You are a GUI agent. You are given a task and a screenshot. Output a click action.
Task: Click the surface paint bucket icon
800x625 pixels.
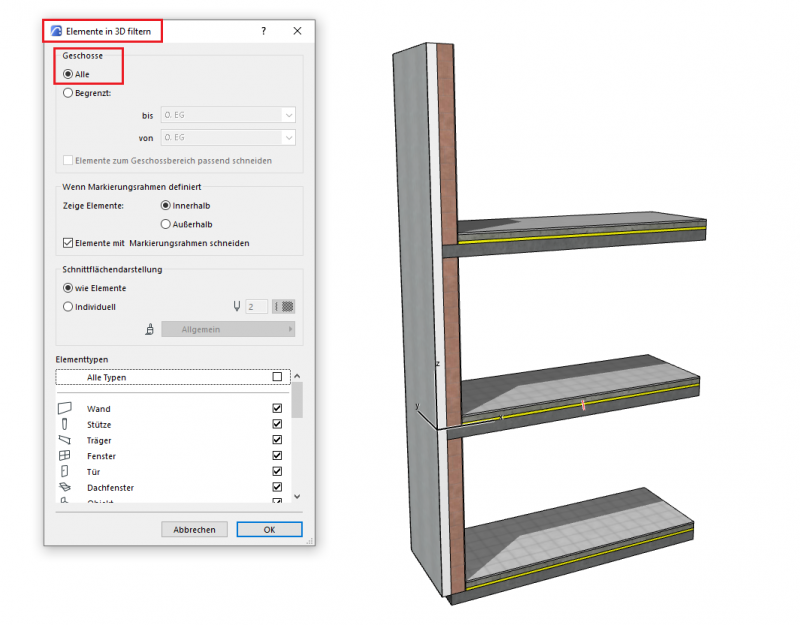[148, 329]
